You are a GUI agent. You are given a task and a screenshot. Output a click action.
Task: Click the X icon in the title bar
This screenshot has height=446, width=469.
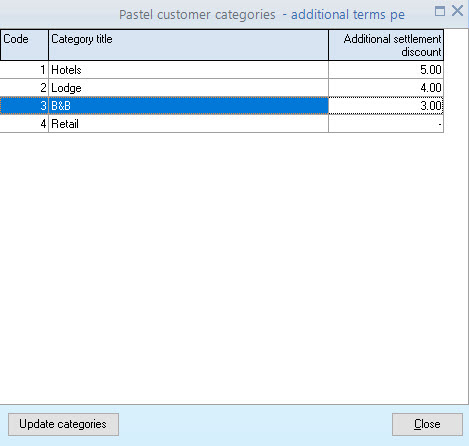[458, 11]
